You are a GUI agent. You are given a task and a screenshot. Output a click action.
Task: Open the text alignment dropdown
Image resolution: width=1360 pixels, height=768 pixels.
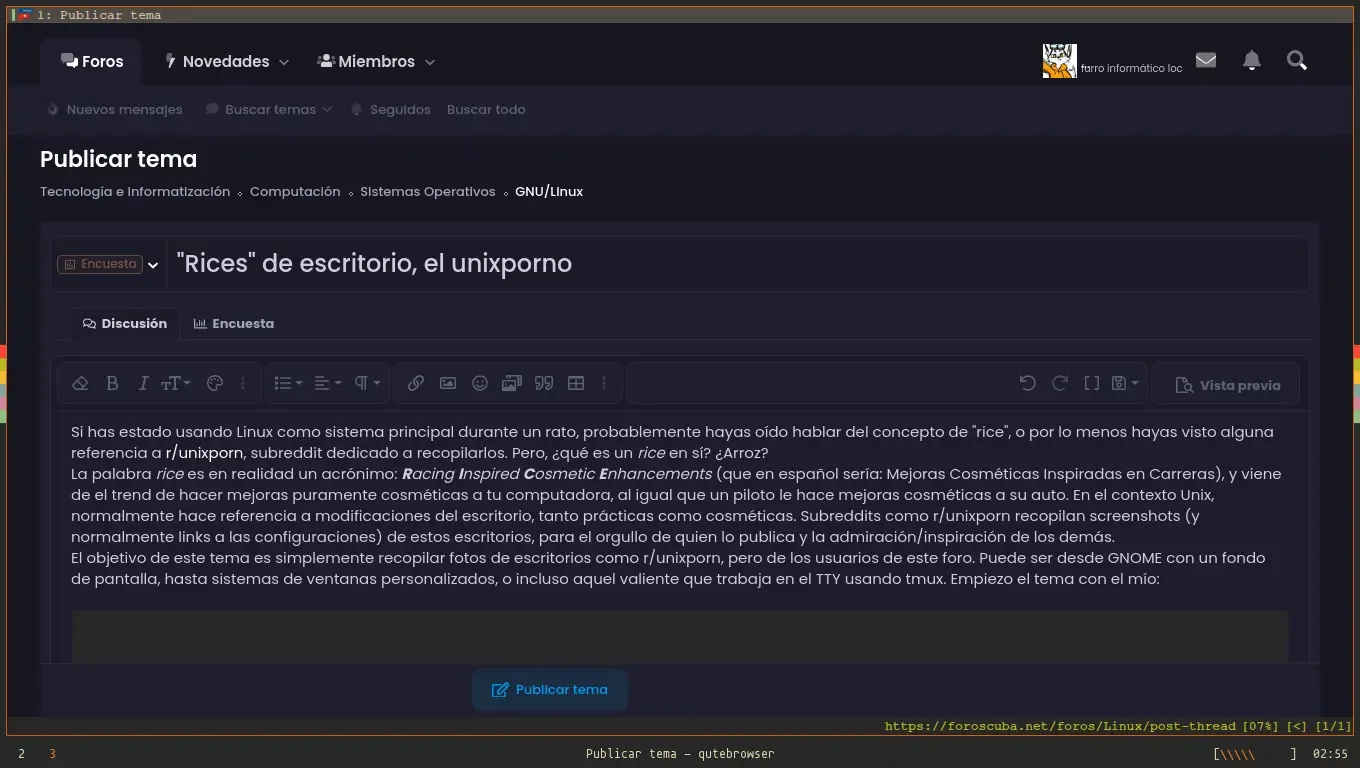click(x=327, y=383)
